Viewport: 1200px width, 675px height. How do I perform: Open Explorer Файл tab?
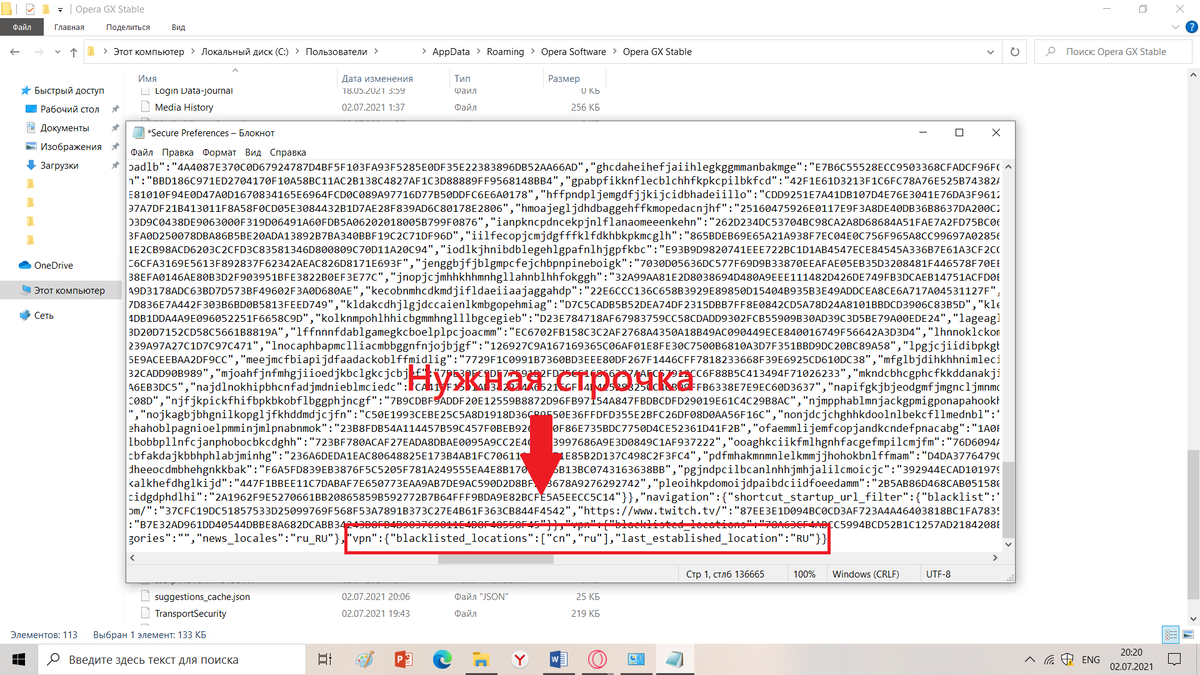click(x=23, y=28)
